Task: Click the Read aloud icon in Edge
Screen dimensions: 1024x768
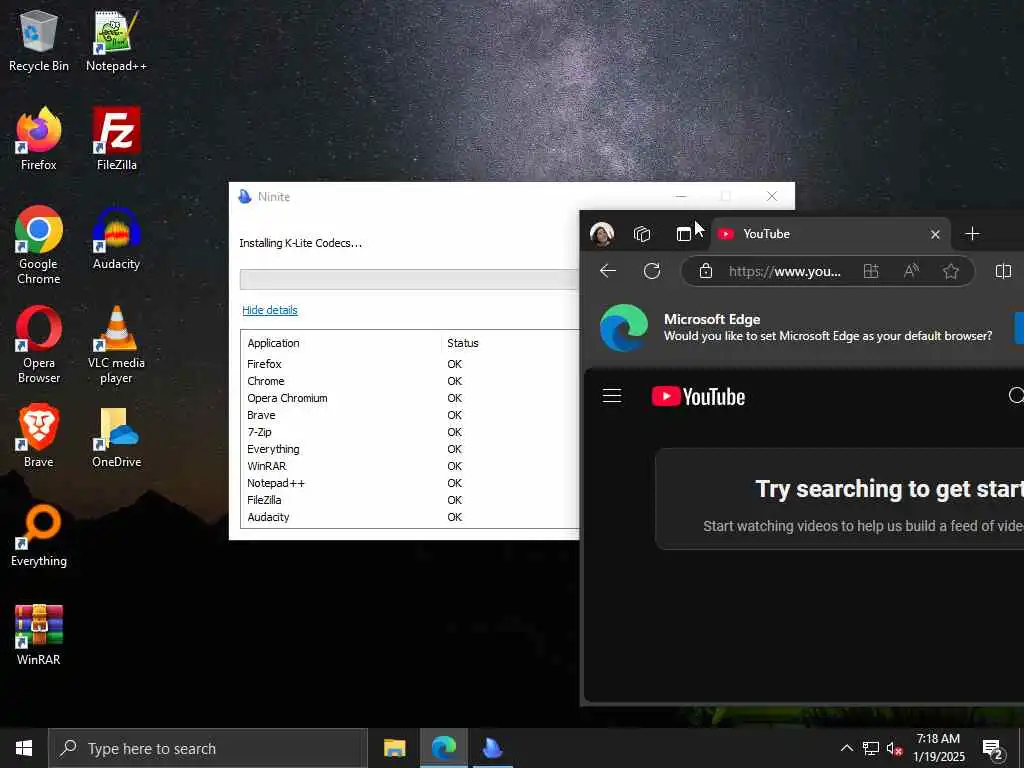Action: pyautogui.click(x=911, y=271)
